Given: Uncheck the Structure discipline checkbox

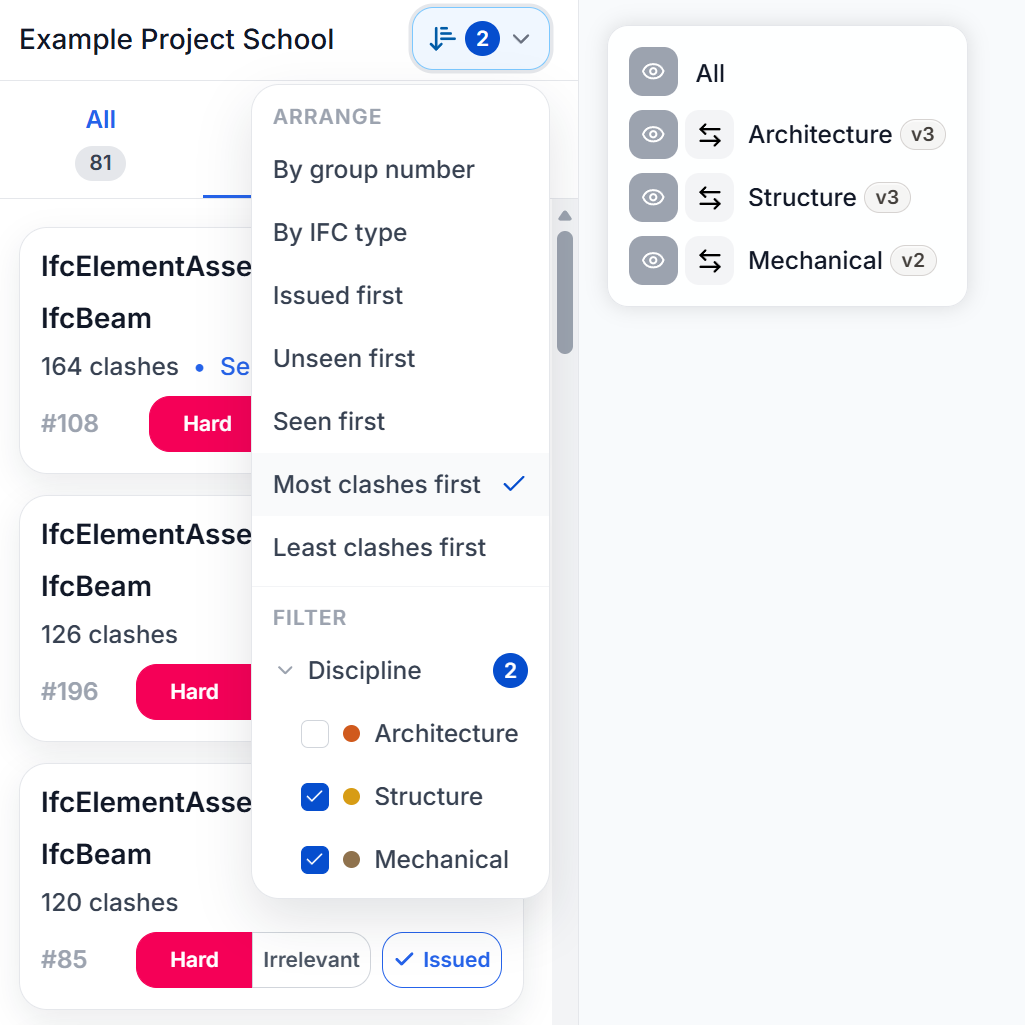Looking at the screenshot, I should click(x=315, y=797).
